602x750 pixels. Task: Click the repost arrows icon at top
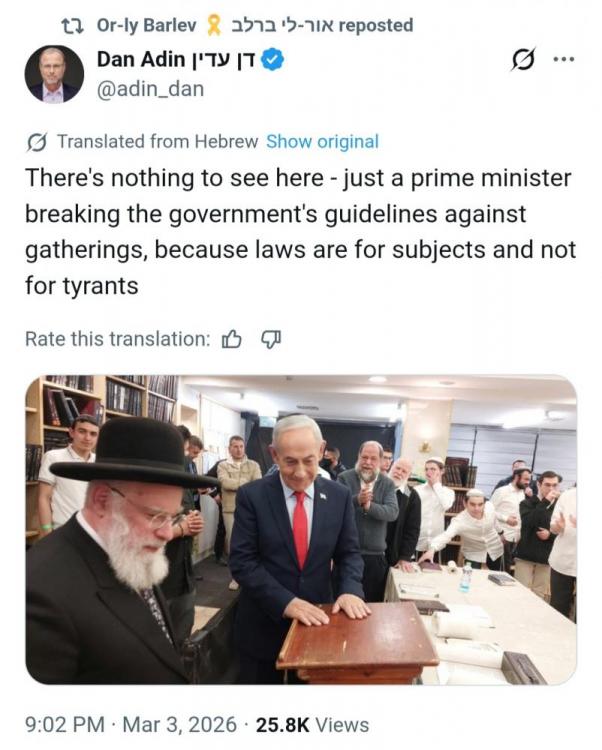[x=73, y=25]
